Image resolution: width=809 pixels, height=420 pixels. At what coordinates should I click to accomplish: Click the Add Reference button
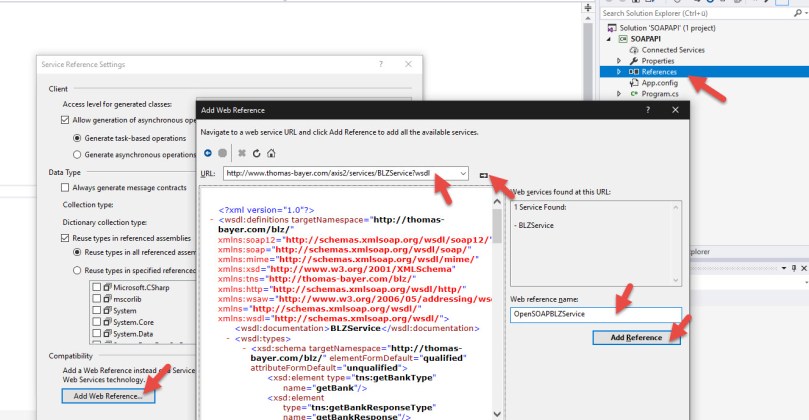(x=645, y=338)
